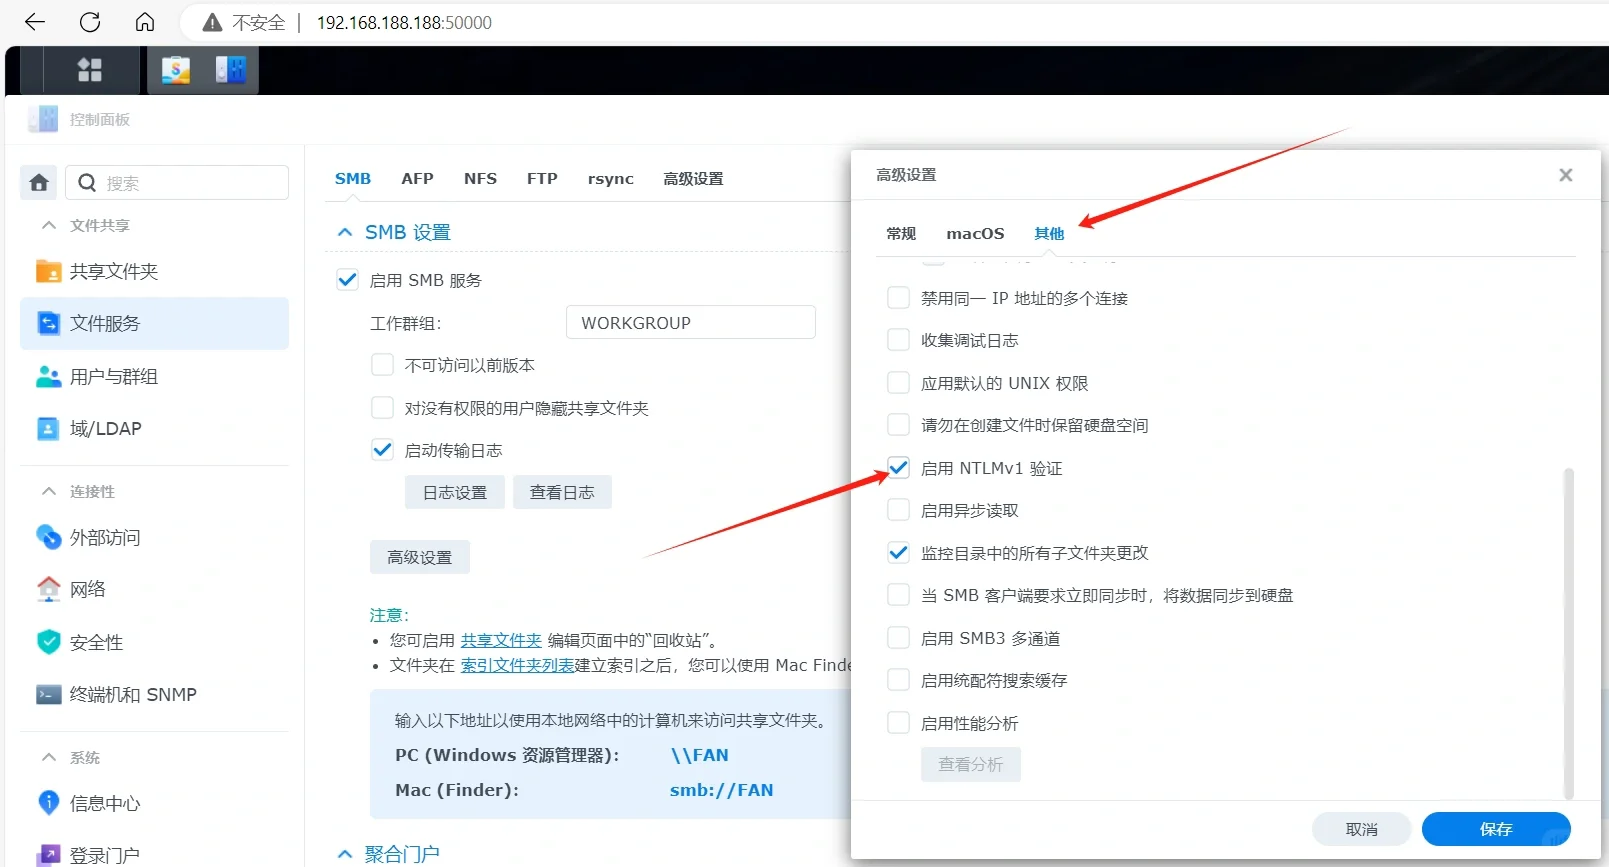
Task: Switch to the NFS tab
Action: point(480,178)
